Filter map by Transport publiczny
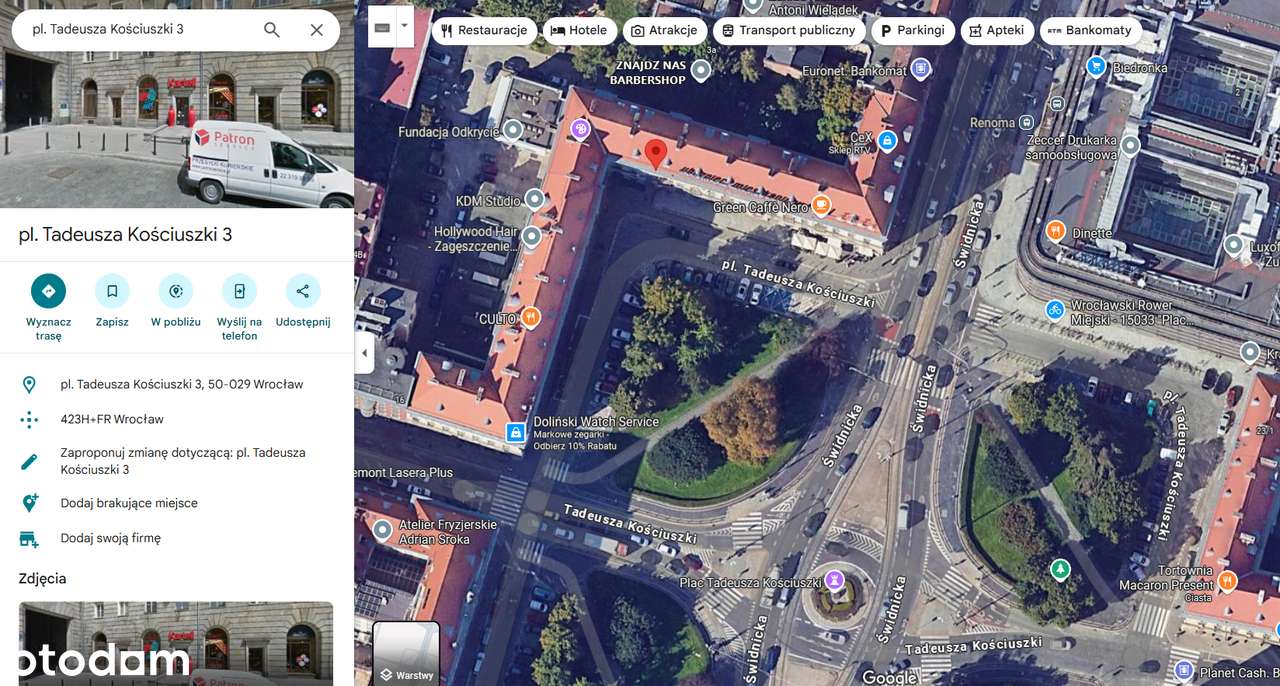The image size is (1280, 686). (x=789, y=30)
